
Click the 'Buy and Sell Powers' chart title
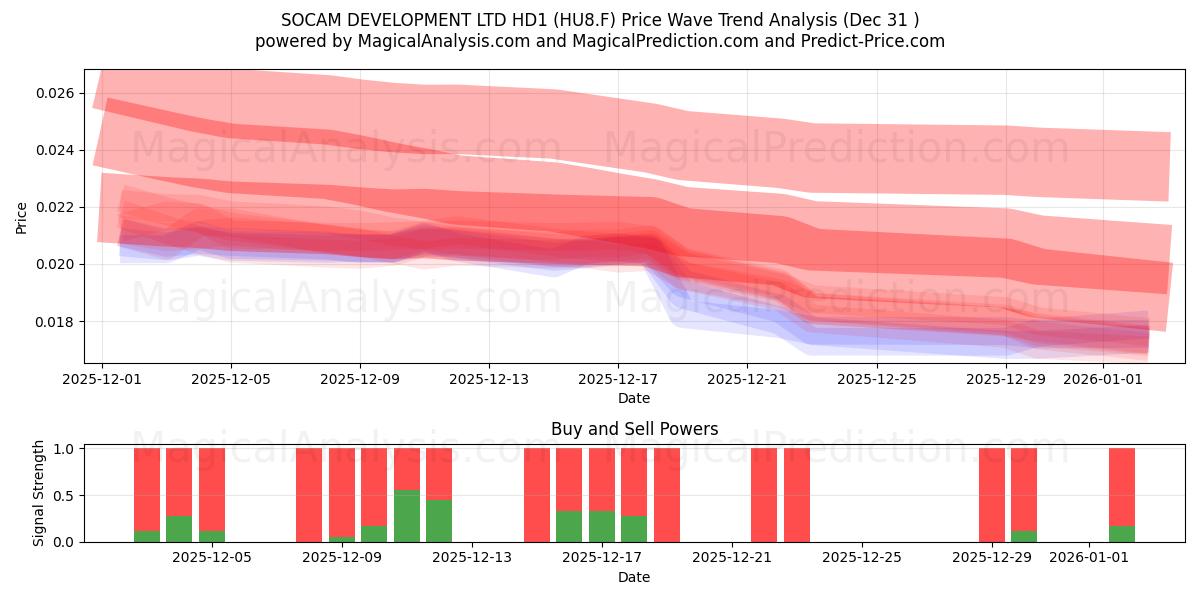[x=634, y=429]
